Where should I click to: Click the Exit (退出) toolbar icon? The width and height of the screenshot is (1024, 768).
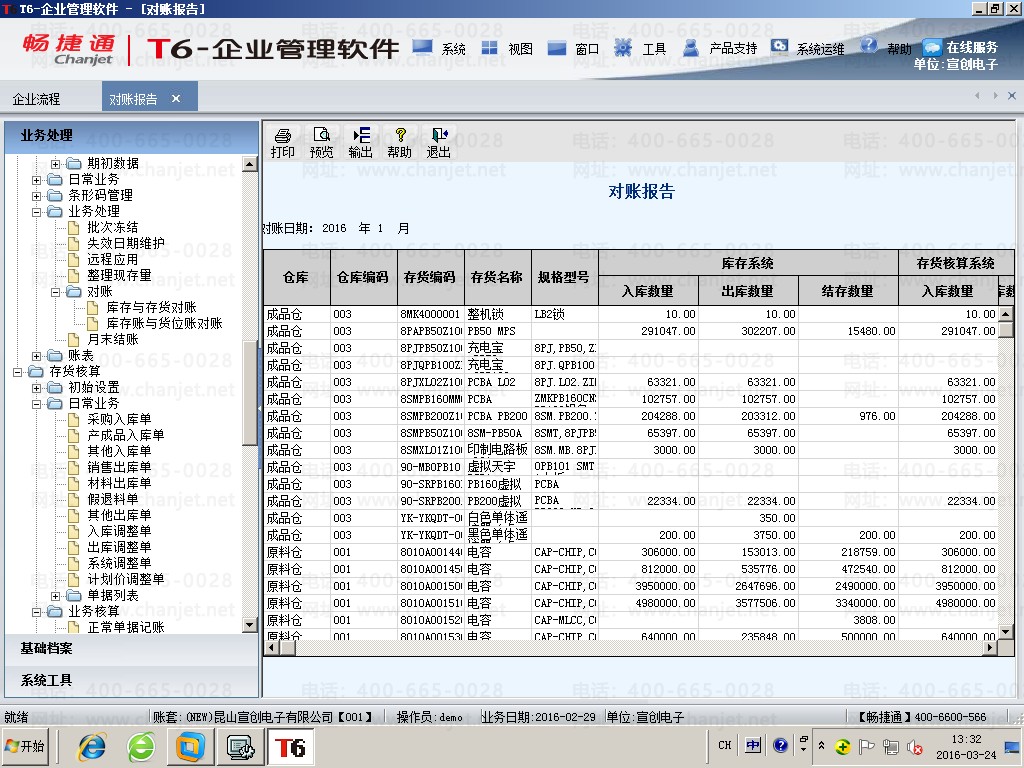tap(438, 142)
